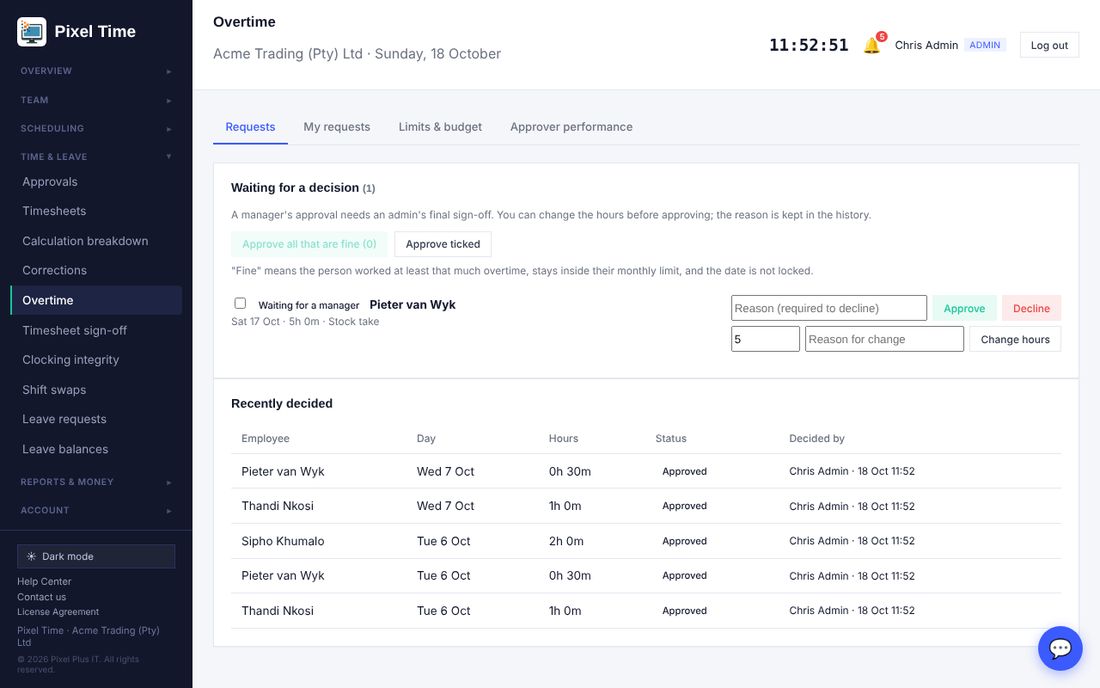Open Timesheet sign-off page

[x=96, y=330]
